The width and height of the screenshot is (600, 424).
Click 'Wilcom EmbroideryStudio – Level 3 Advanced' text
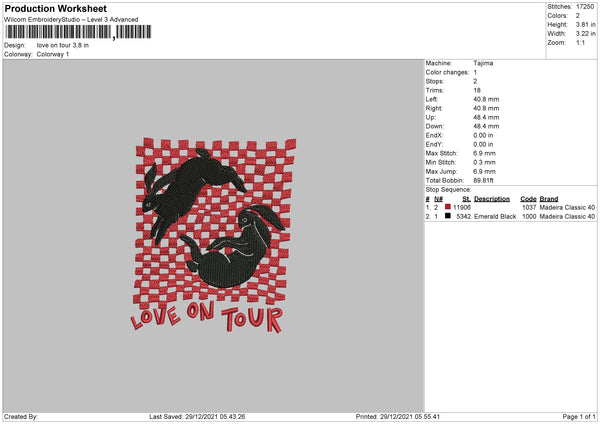[x=71, y=20]
